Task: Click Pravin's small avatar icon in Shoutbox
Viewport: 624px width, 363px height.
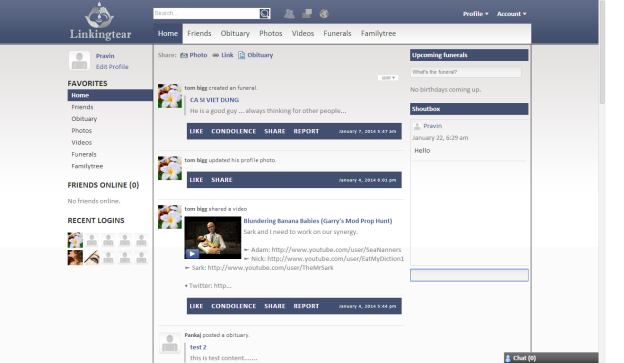Action: [x=417, y=126]
